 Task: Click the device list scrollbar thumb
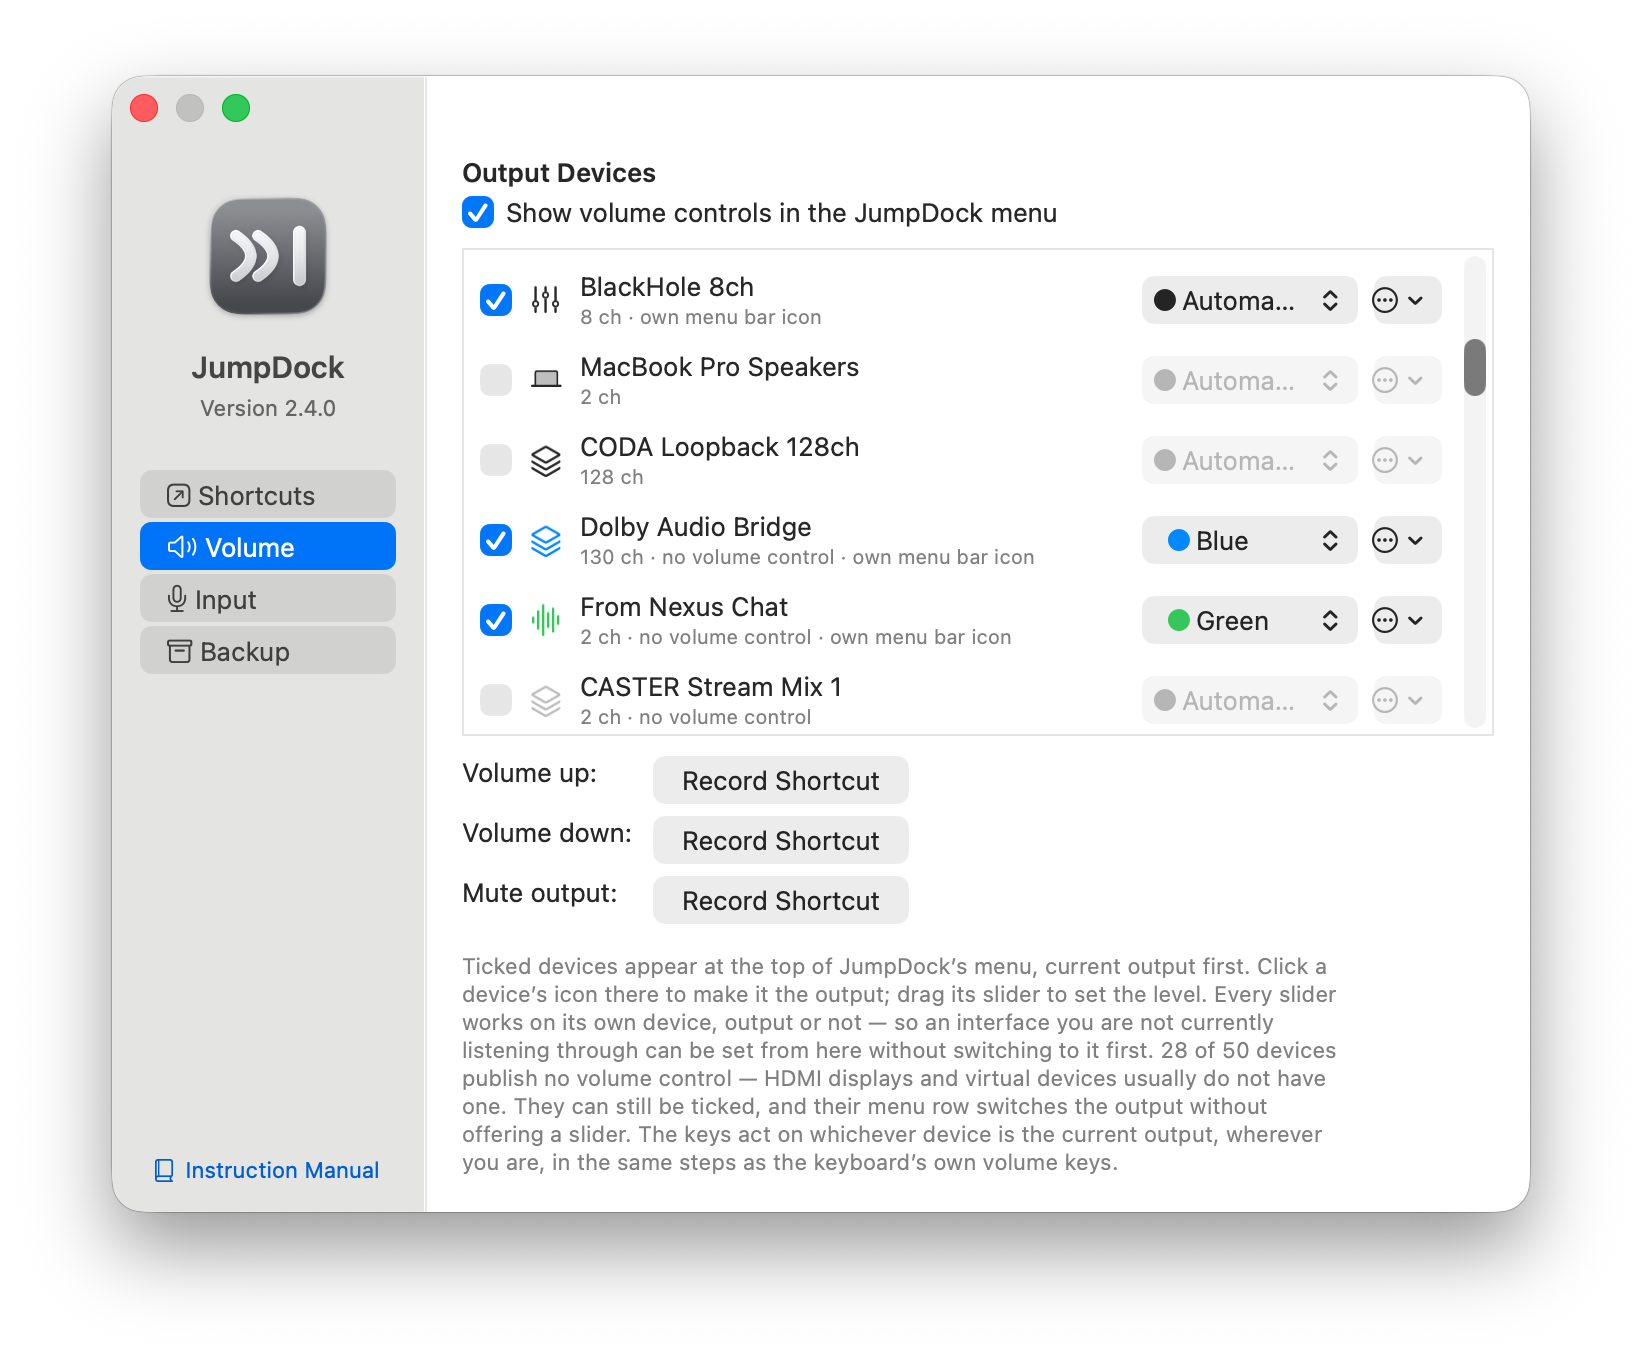click(1474, 368)
